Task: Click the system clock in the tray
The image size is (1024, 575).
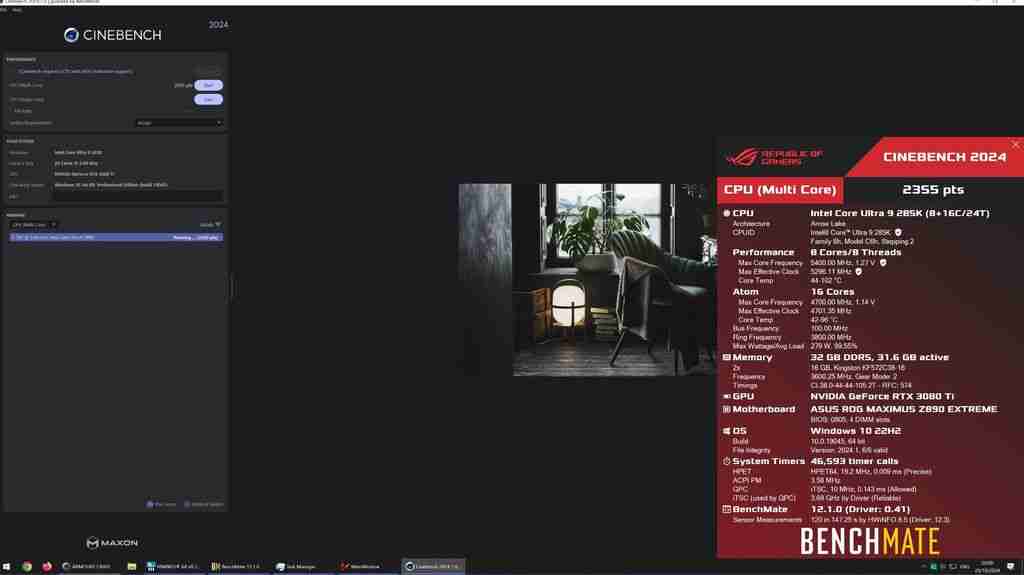Action: pyautogui.click(x=987, y=567)
